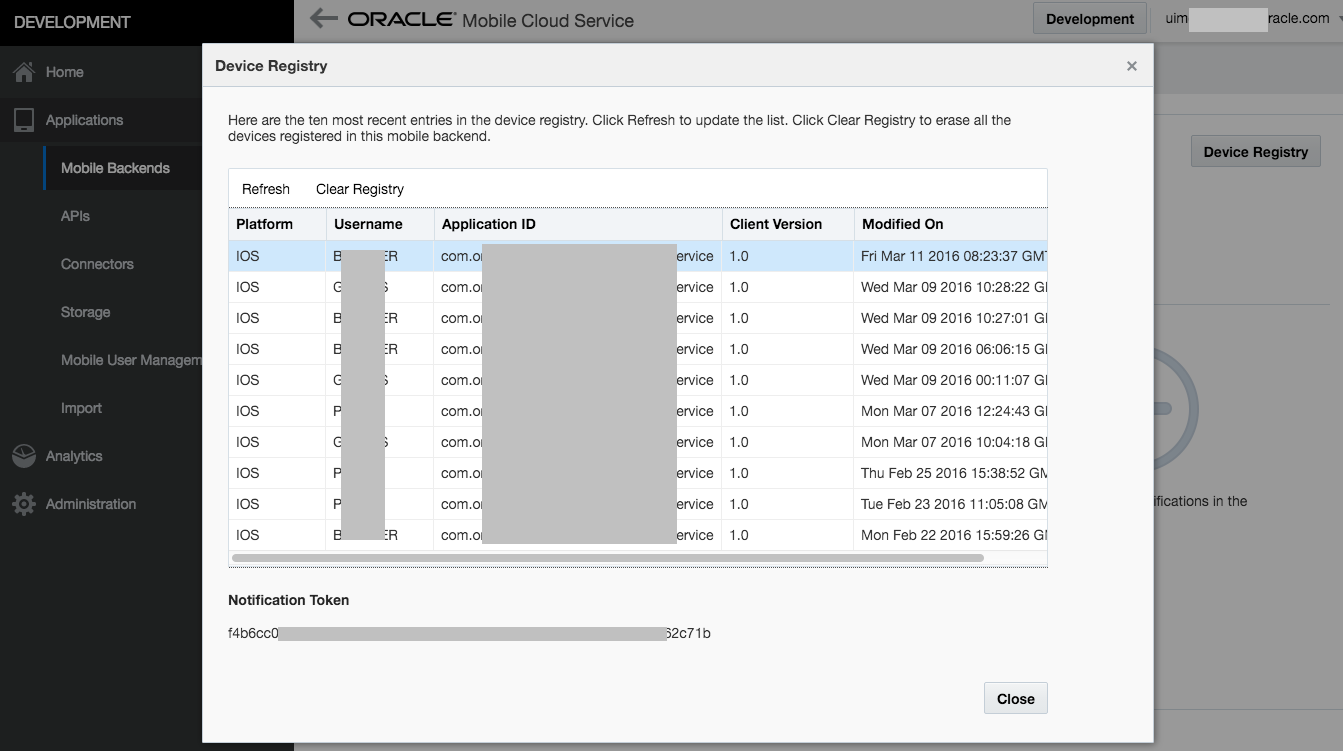Open Connectors in sidebar
The height and width of the screenshot is (751, 1343).
pyautogui.click(x=97, y=264)
